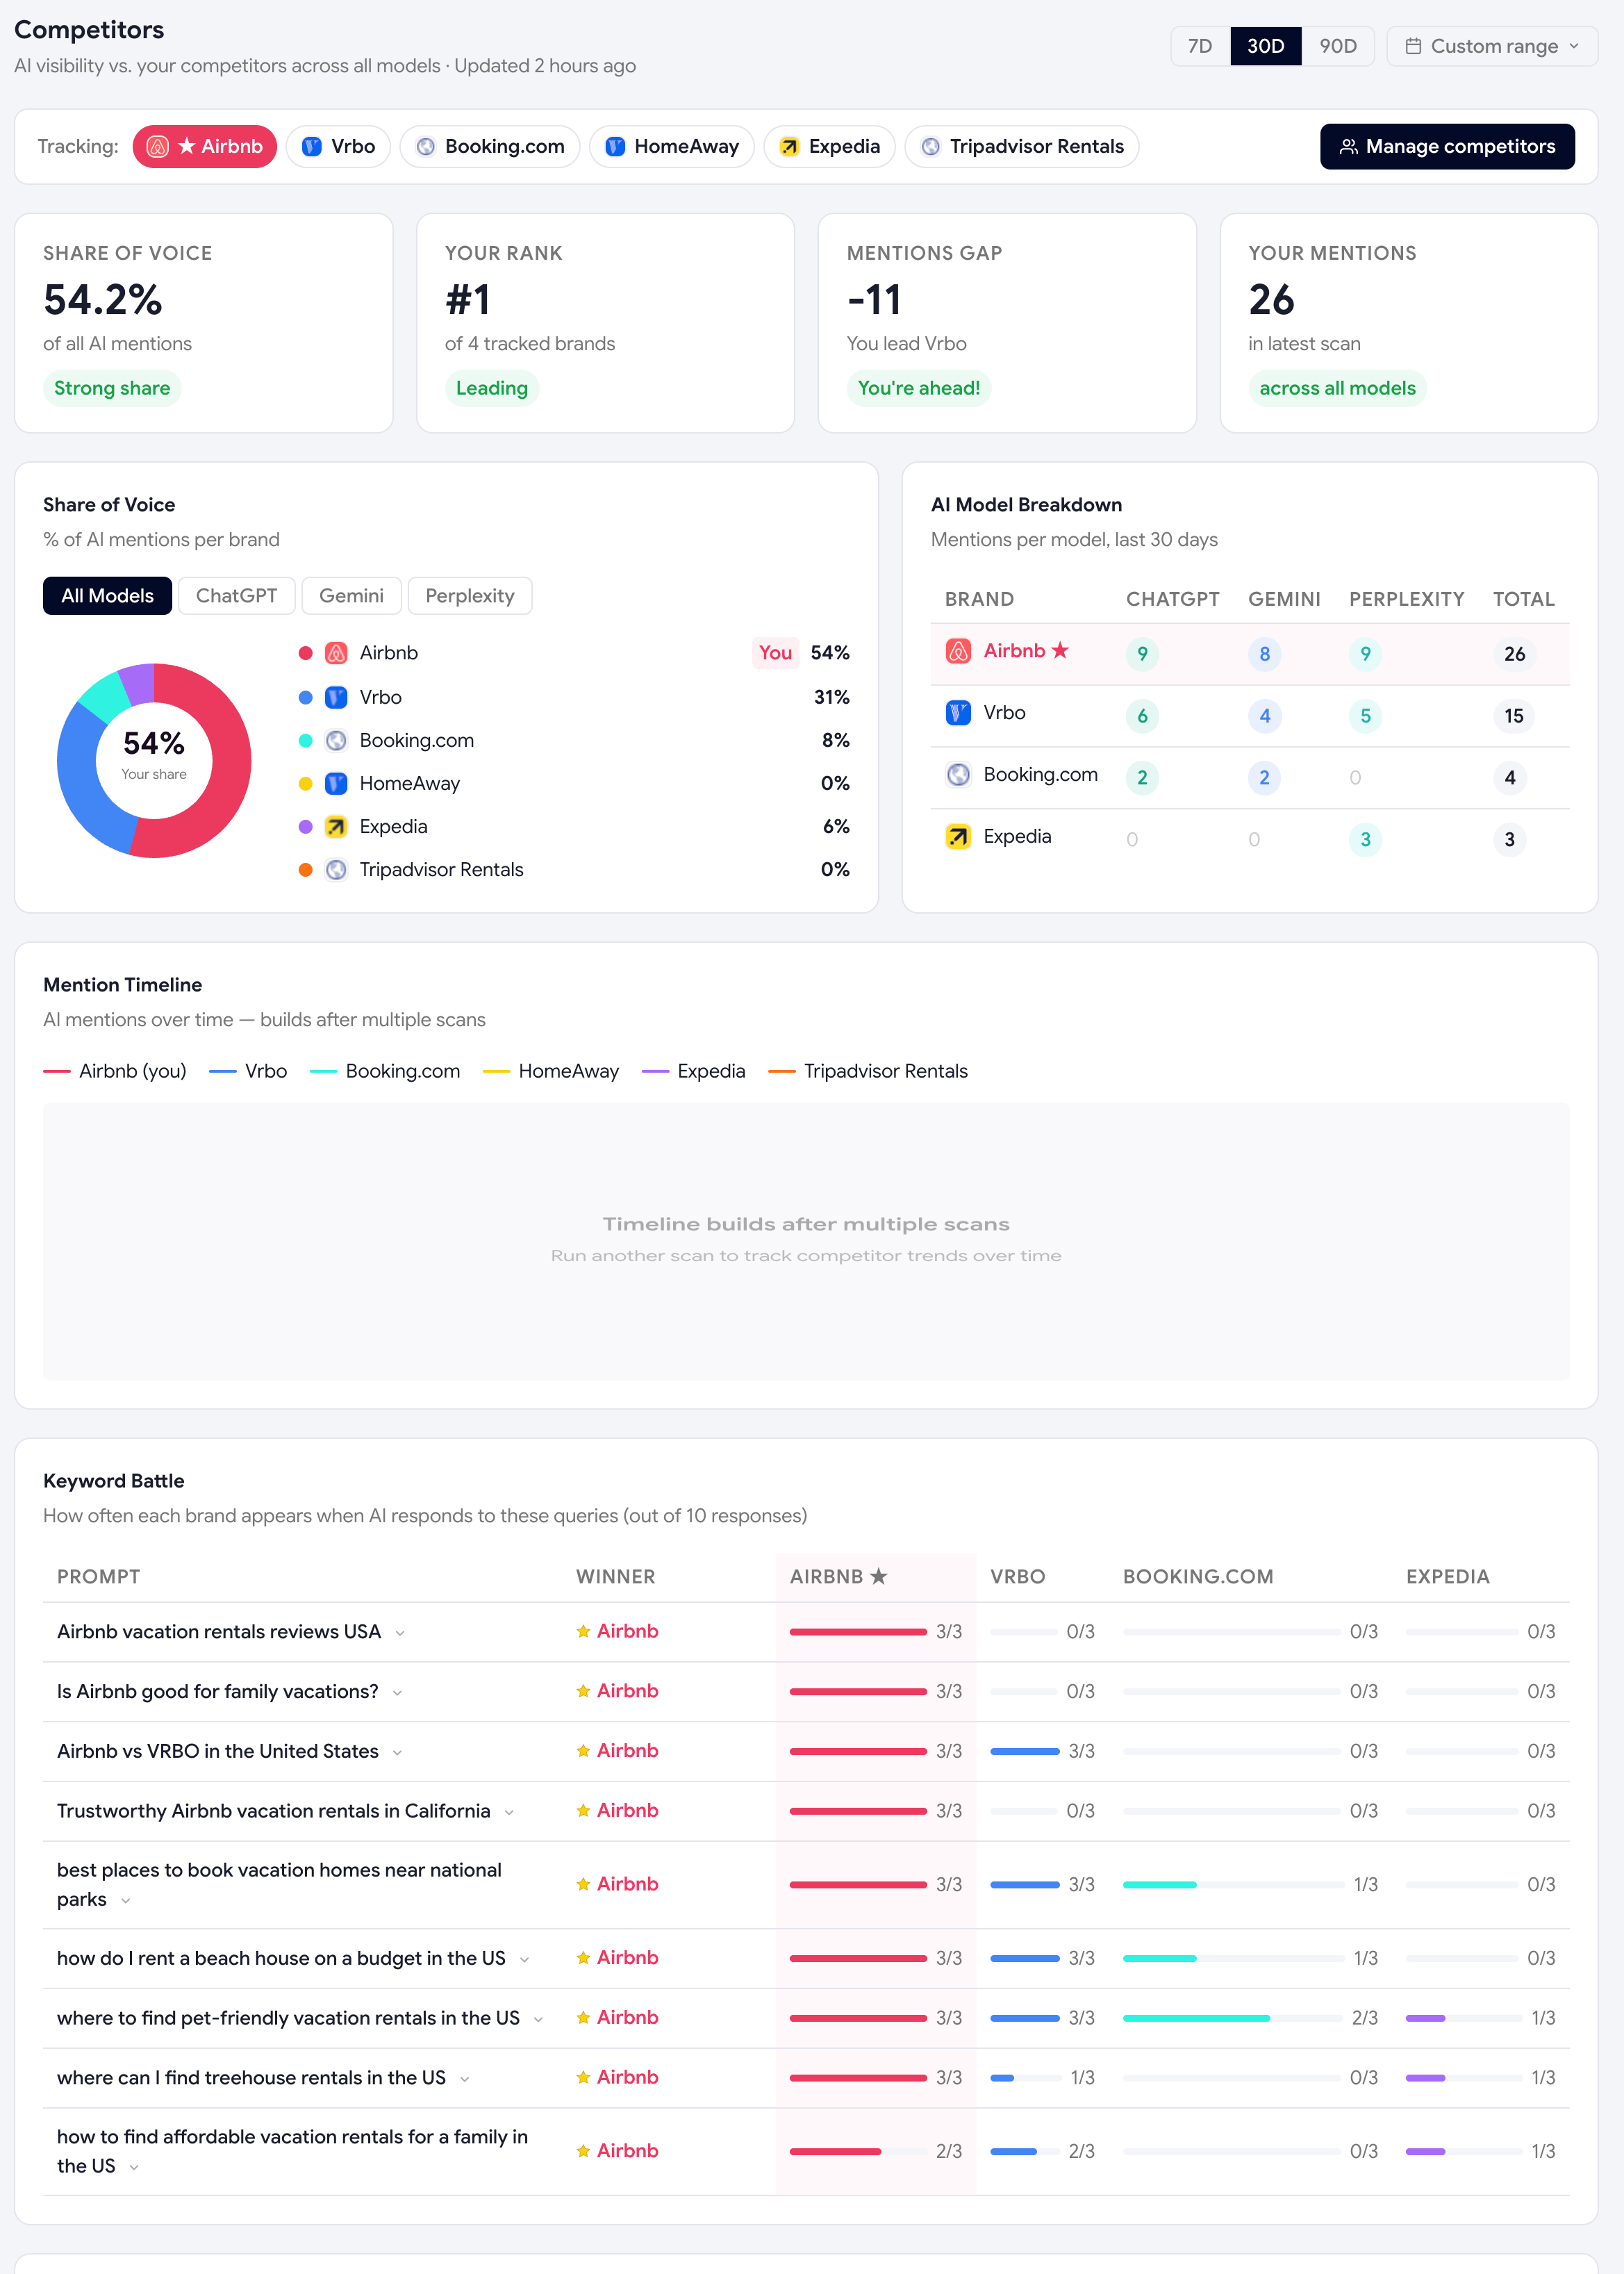
Task: Click Tripadvisor Rentals icon in Share of Voice legend
Action: [x=337, y=870]
